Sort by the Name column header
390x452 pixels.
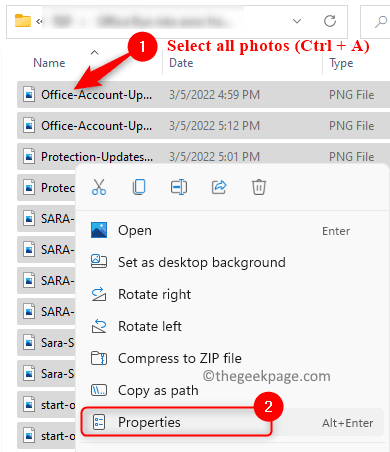click(49, 63)
